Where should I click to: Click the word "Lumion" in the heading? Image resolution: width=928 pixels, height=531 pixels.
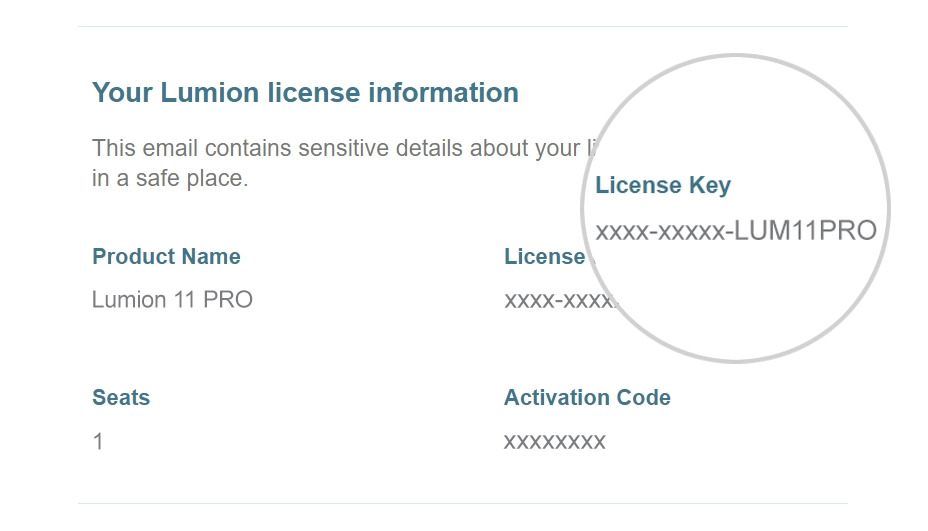pyautogui.click(x=210, y=93)
